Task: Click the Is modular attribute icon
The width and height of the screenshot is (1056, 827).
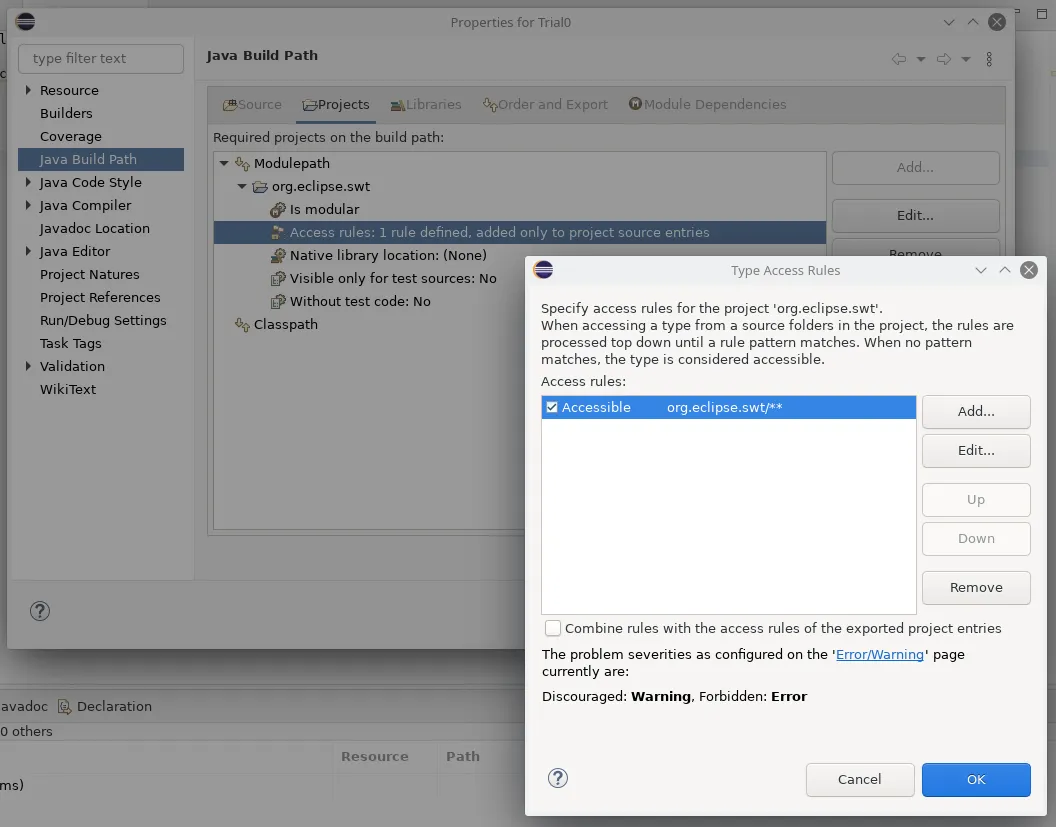Action: (277, 209)
